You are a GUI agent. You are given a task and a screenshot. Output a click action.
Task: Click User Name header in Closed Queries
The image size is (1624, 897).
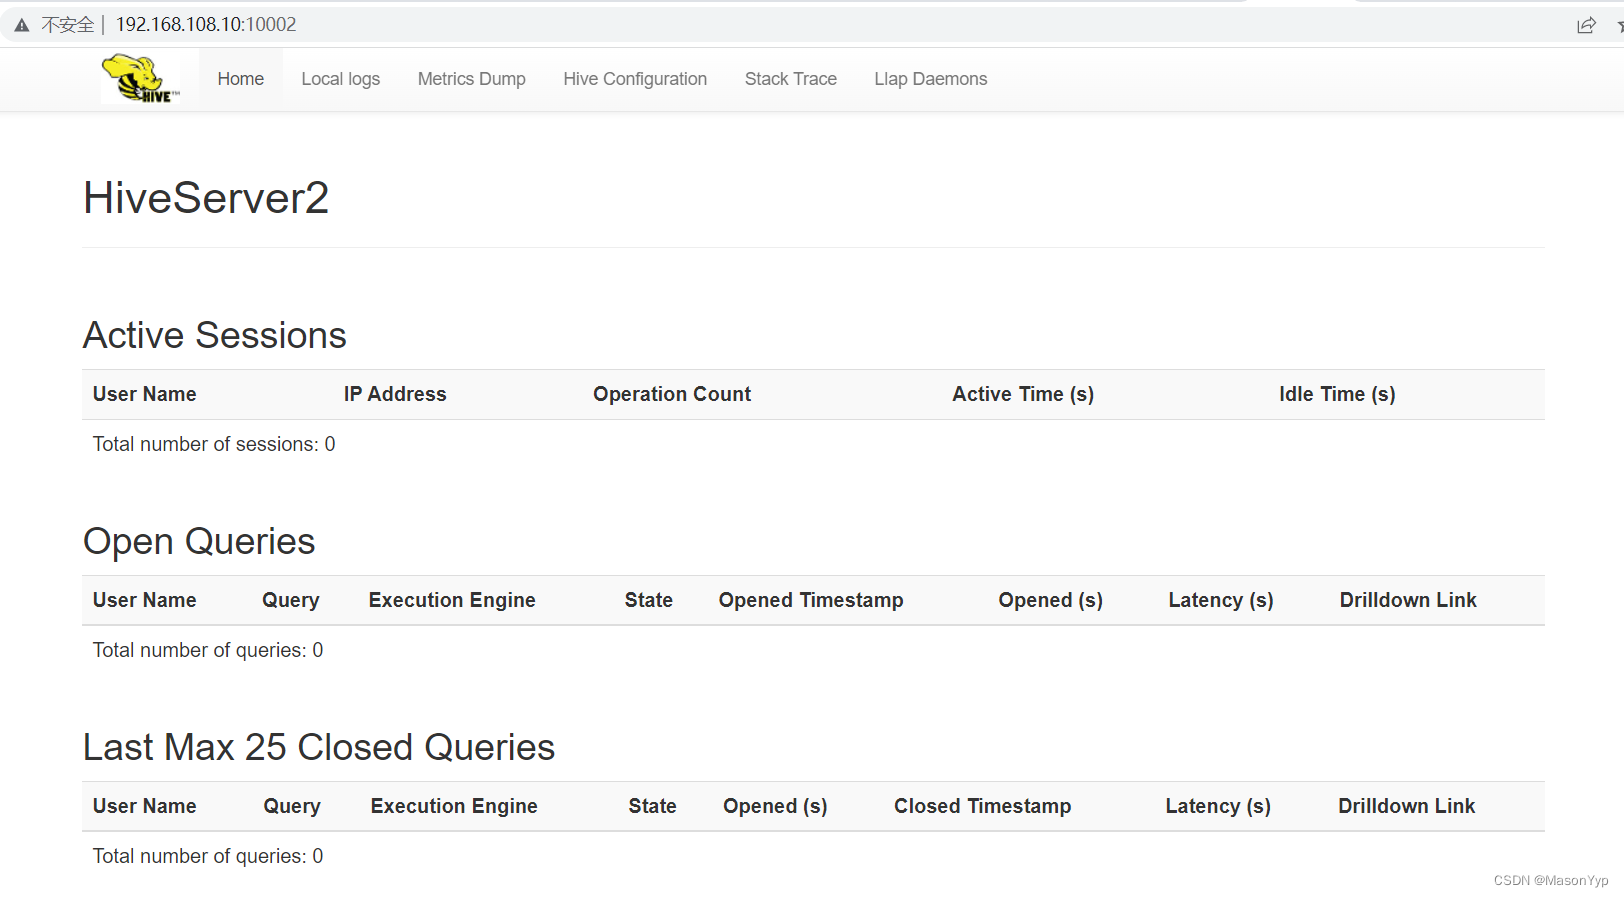coord(145,806)
